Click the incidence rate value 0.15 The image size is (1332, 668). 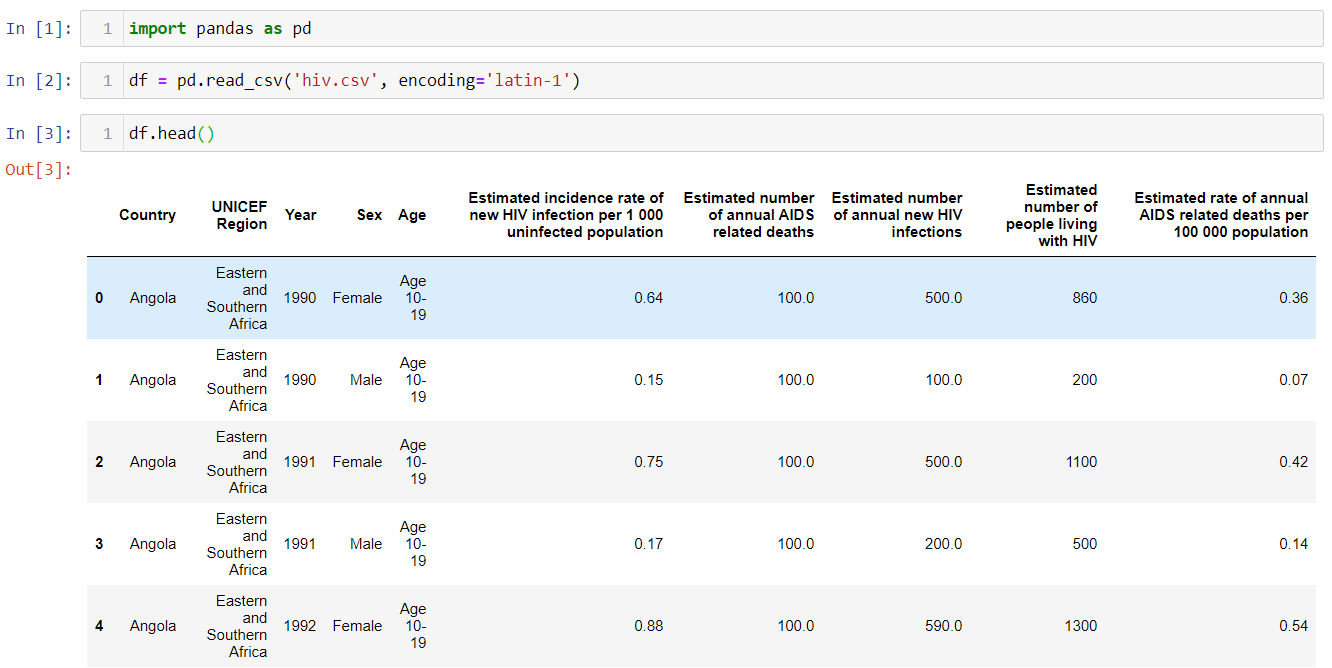[x=649, y=380]
